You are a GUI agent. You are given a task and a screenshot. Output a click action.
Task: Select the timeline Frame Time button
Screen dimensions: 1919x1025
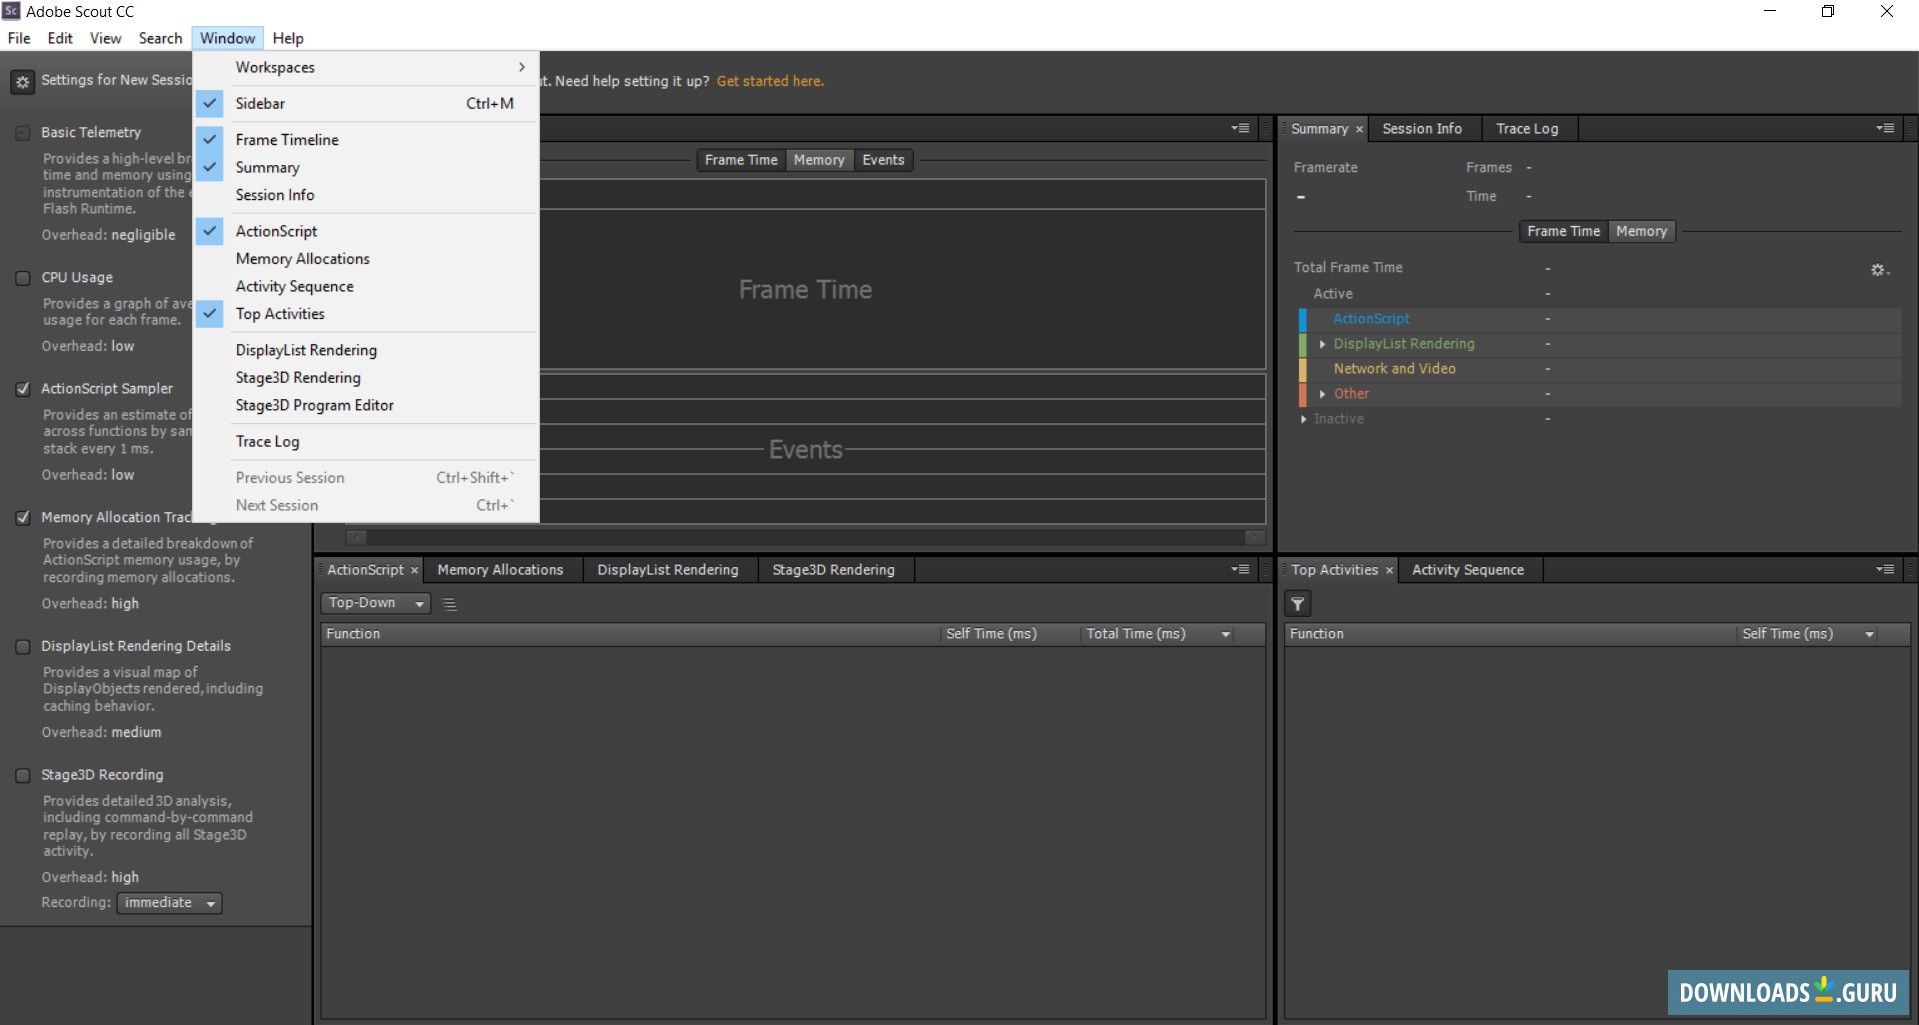coord(741,160)
